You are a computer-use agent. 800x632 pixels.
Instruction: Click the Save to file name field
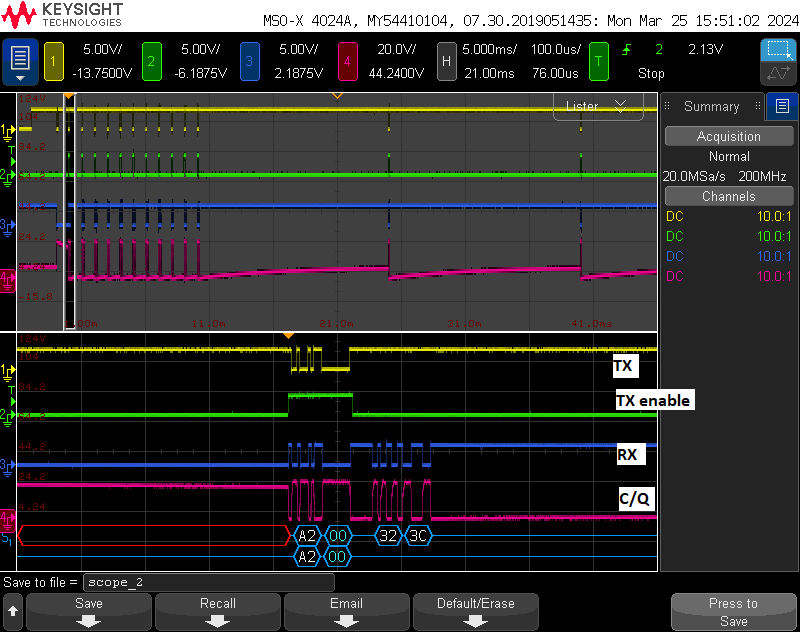click(209, 582)
